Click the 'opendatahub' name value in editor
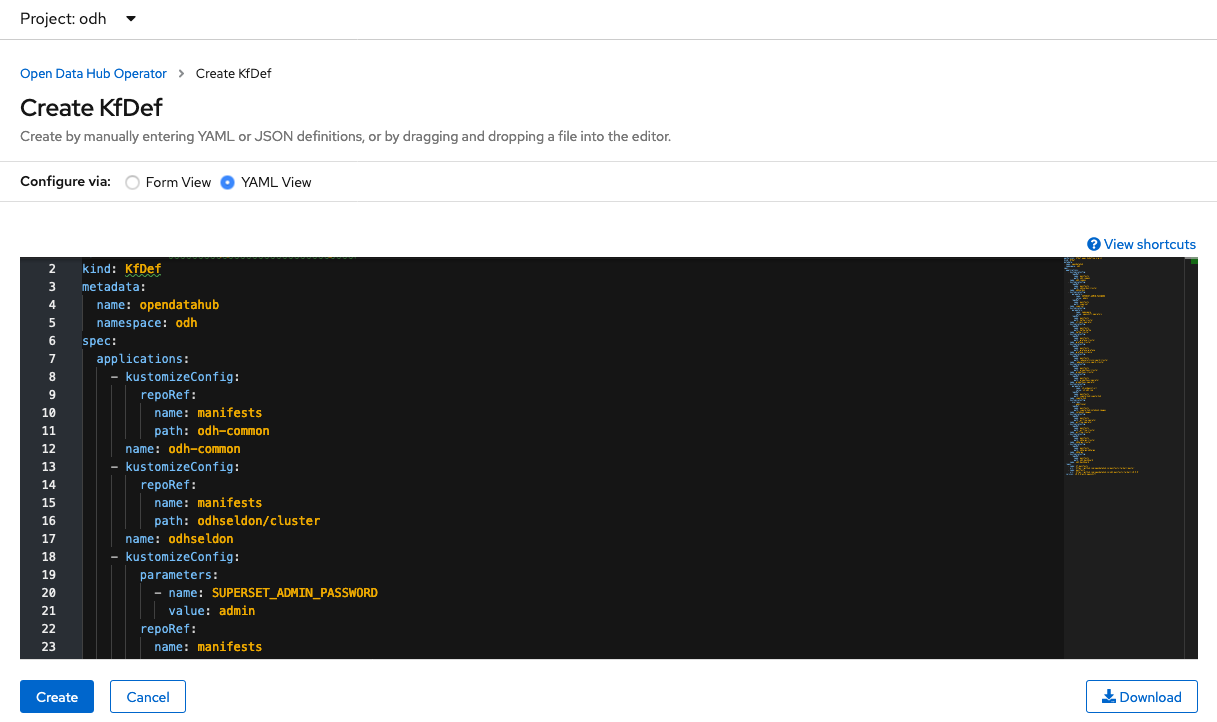Viewport: 1217px width, 722px height. pyautogui.click(x=179, y=305)
